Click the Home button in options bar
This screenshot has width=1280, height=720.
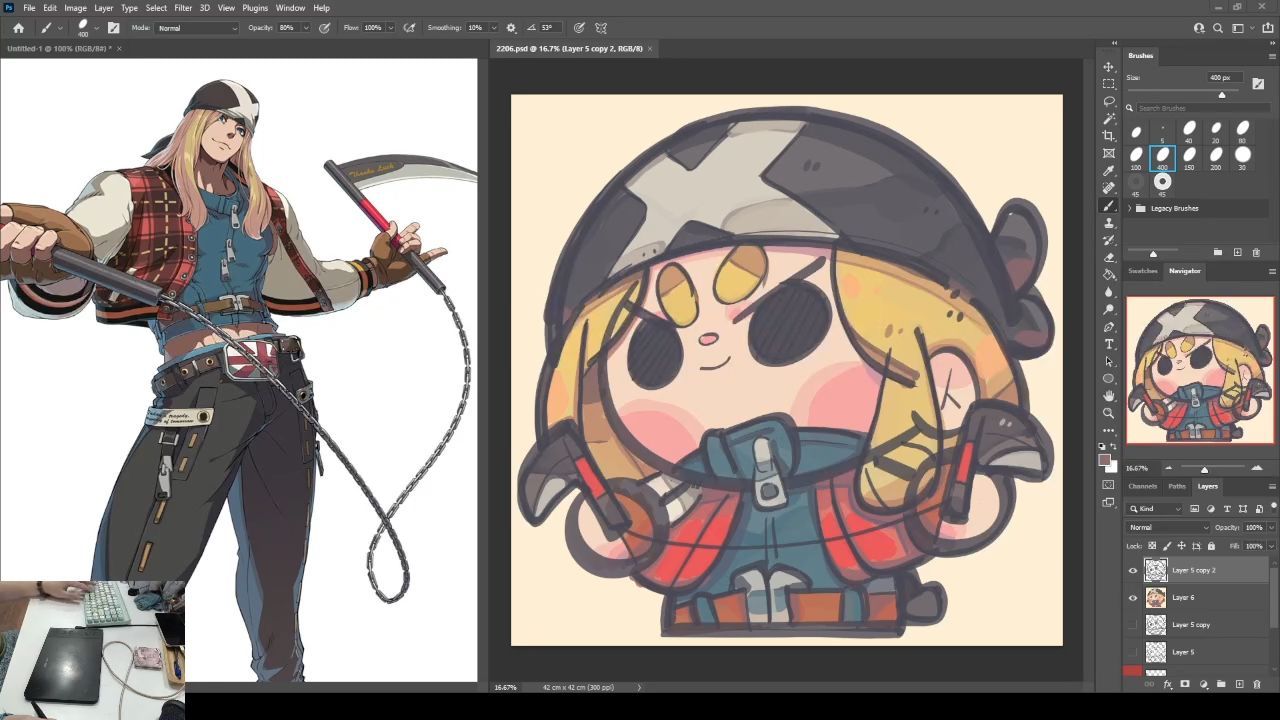tap(18, 28)
